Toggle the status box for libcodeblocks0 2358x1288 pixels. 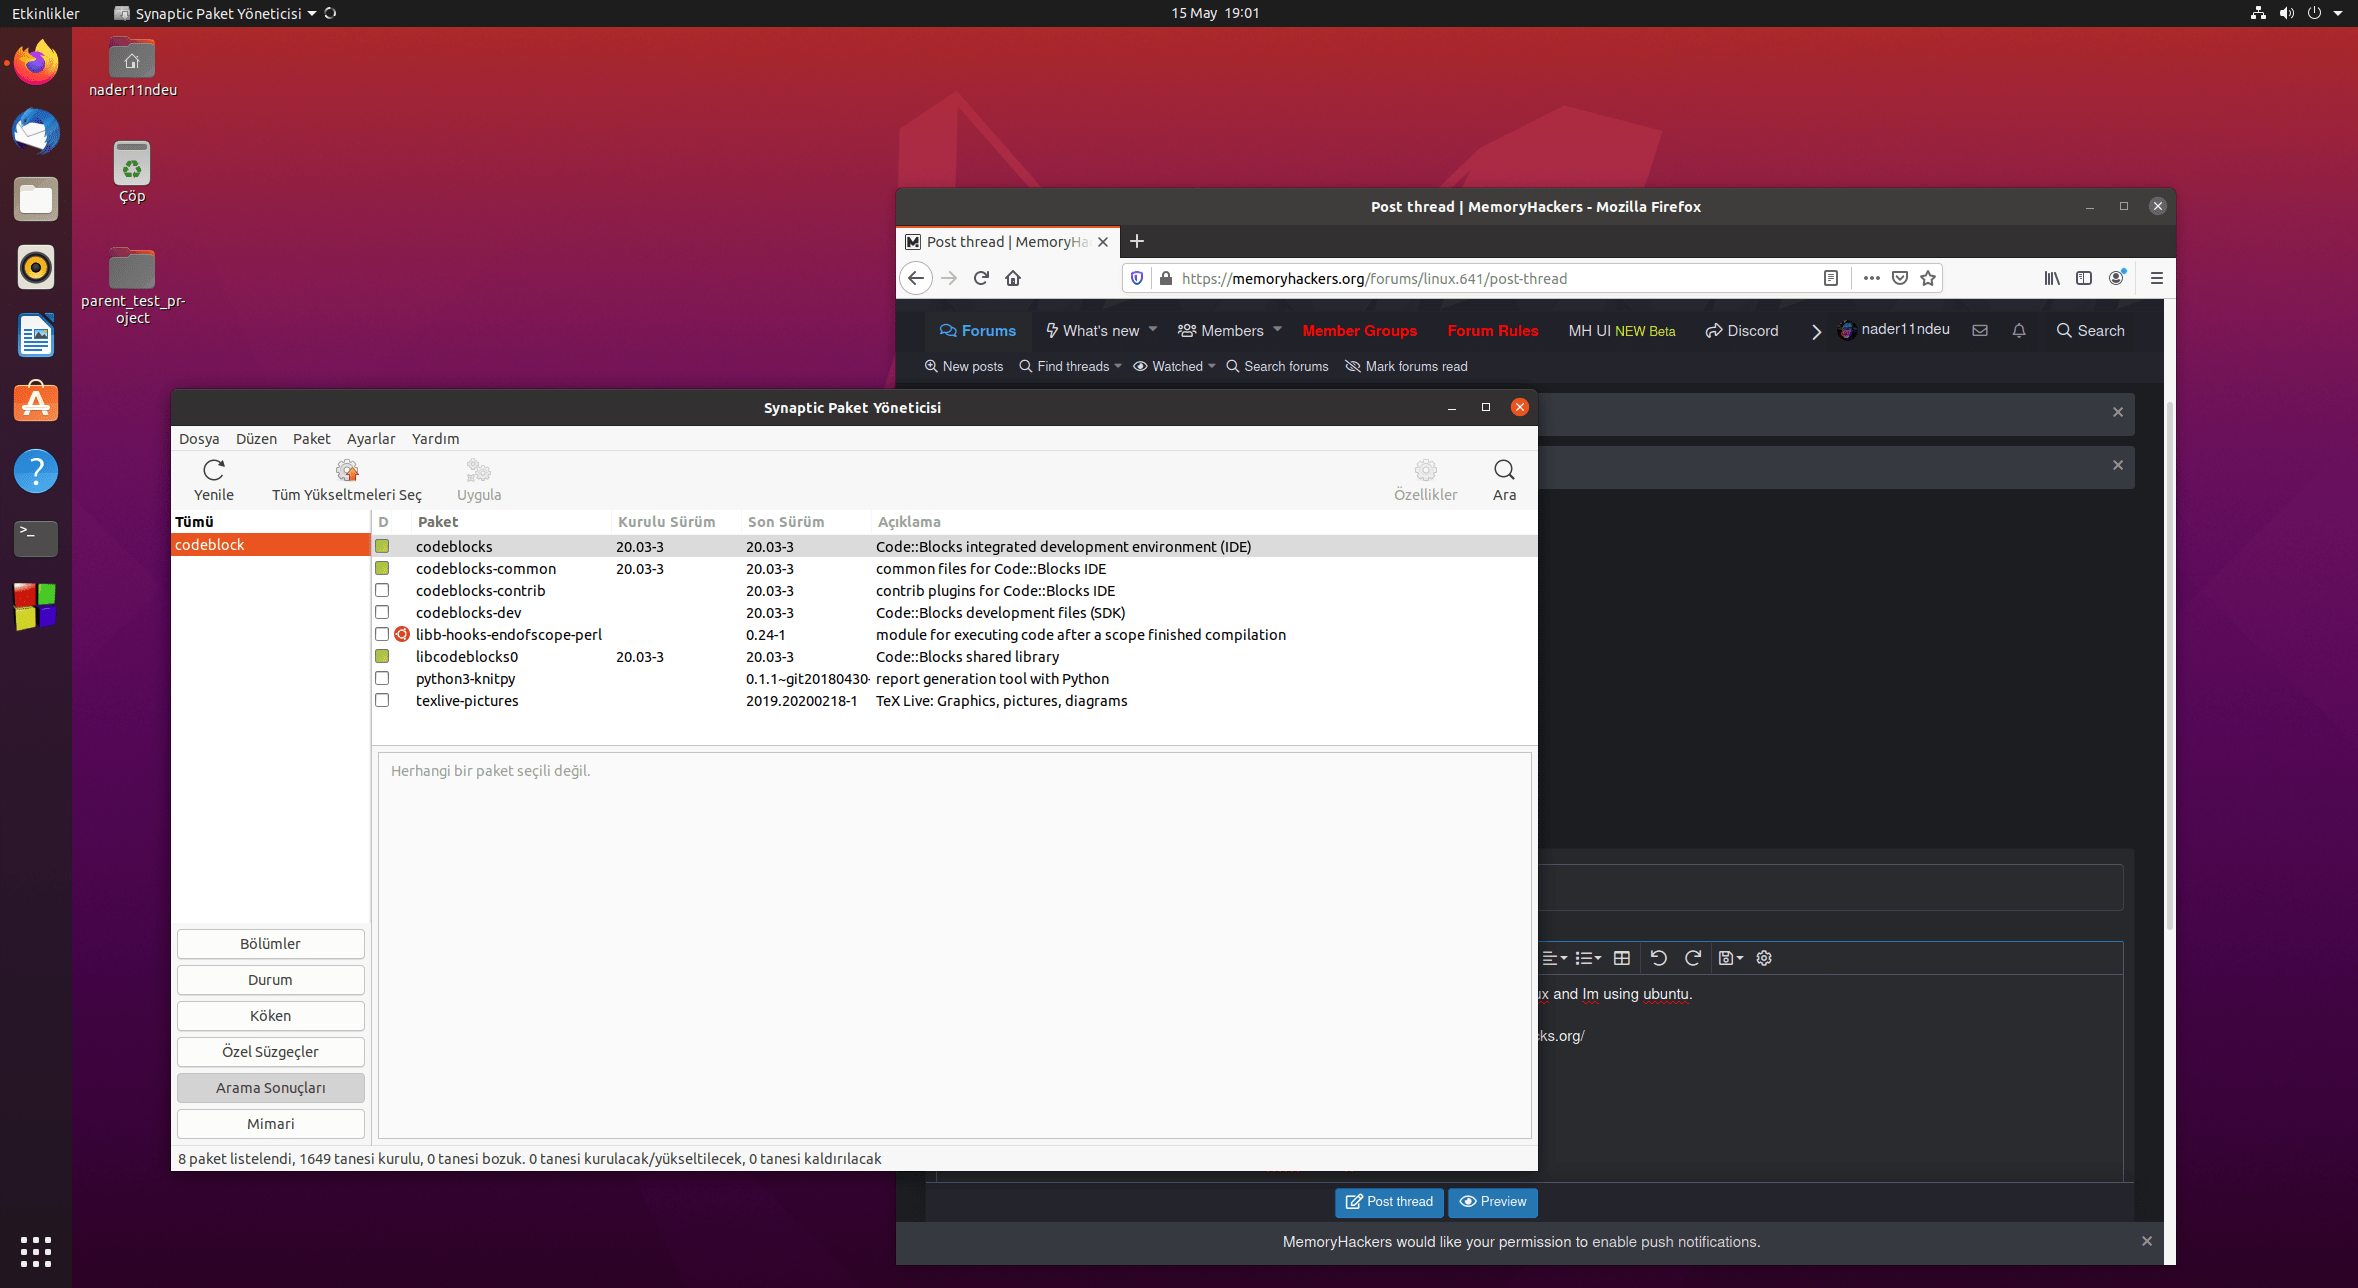click(382, 656)
